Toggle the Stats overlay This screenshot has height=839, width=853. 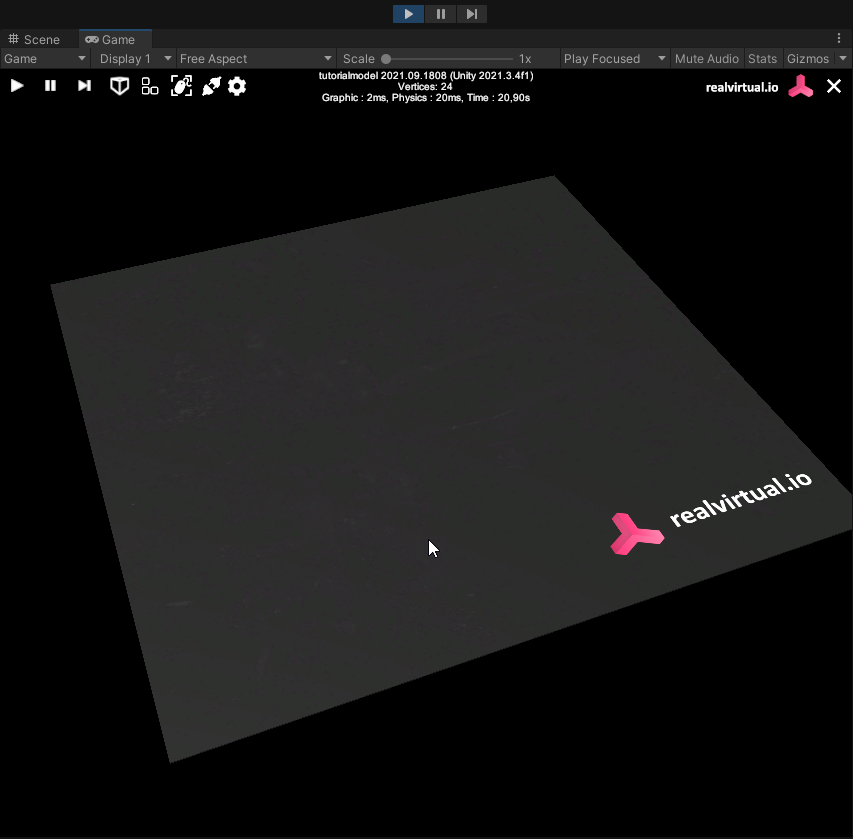coord(762,59)
